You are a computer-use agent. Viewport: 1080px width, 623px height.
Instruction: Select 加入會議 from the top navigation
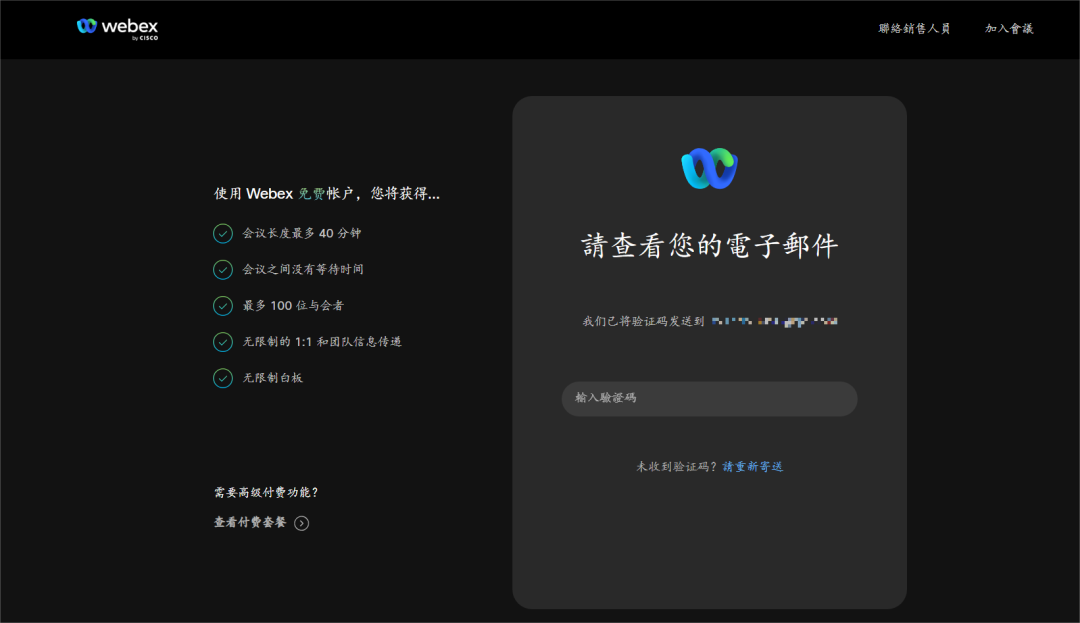[x=1007, y=29]
